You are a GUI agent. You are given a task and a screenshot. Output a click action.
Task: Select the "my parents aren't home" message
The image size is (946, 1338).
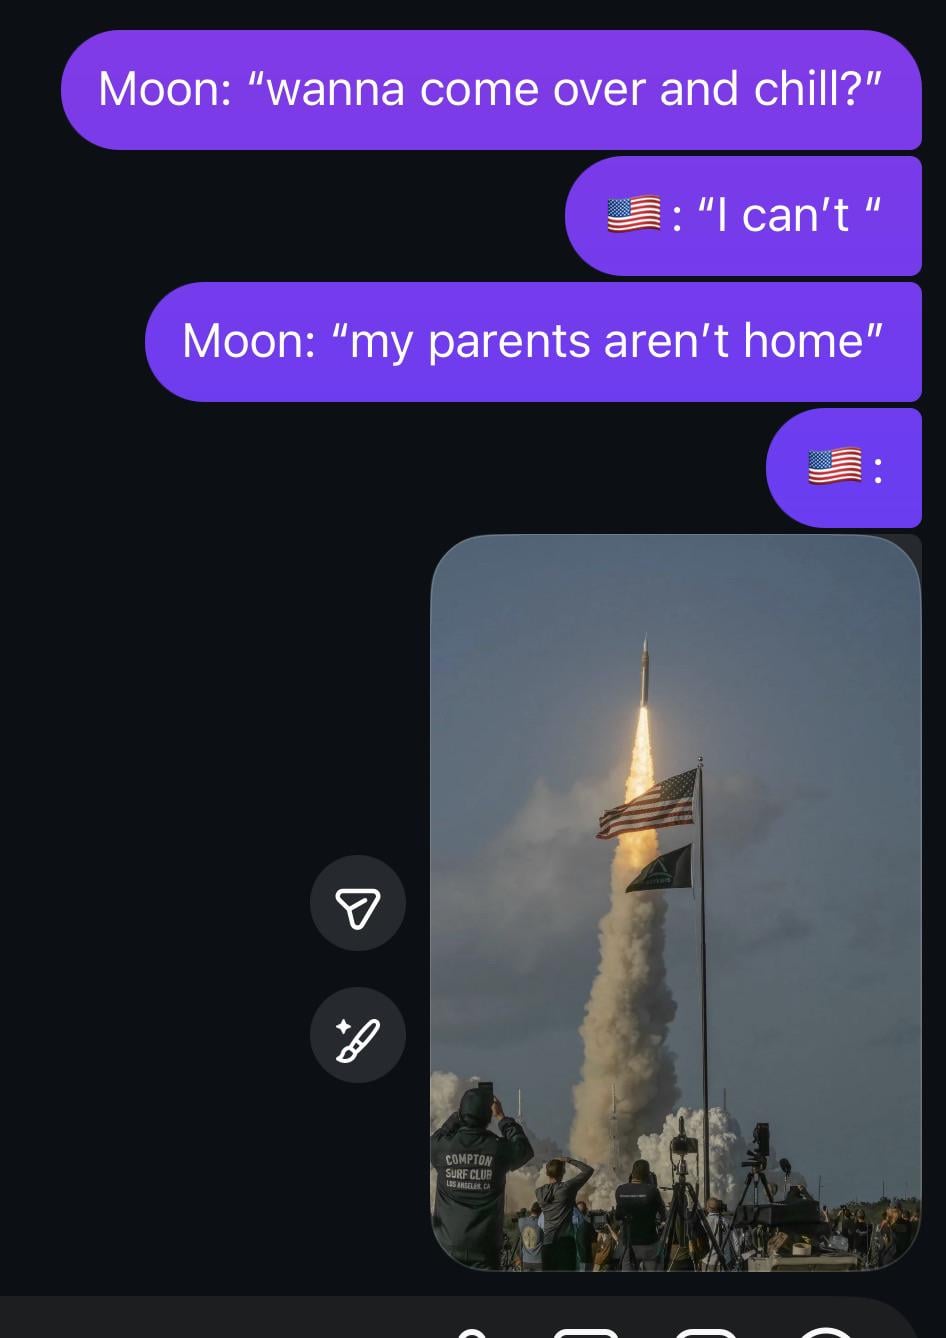533,342
